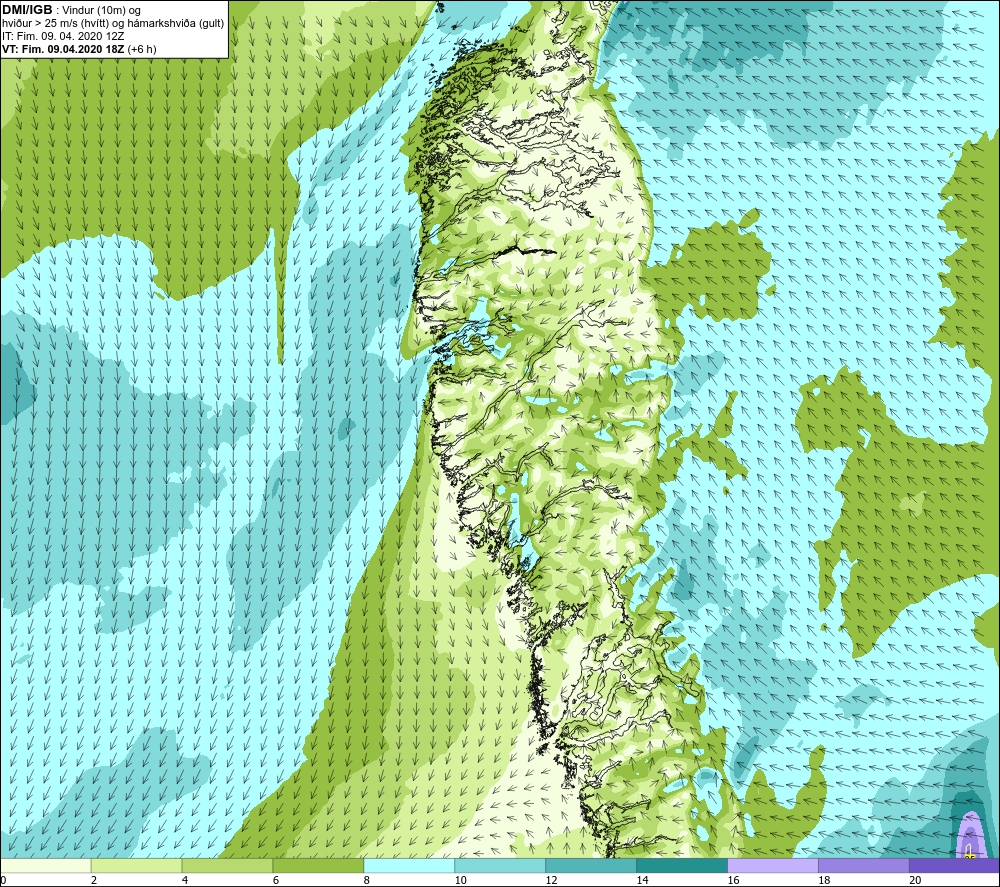Click the "VT: Fim. 09.04.2020 18Z" valid time line
1000x887 pixels.
point(64,49)
